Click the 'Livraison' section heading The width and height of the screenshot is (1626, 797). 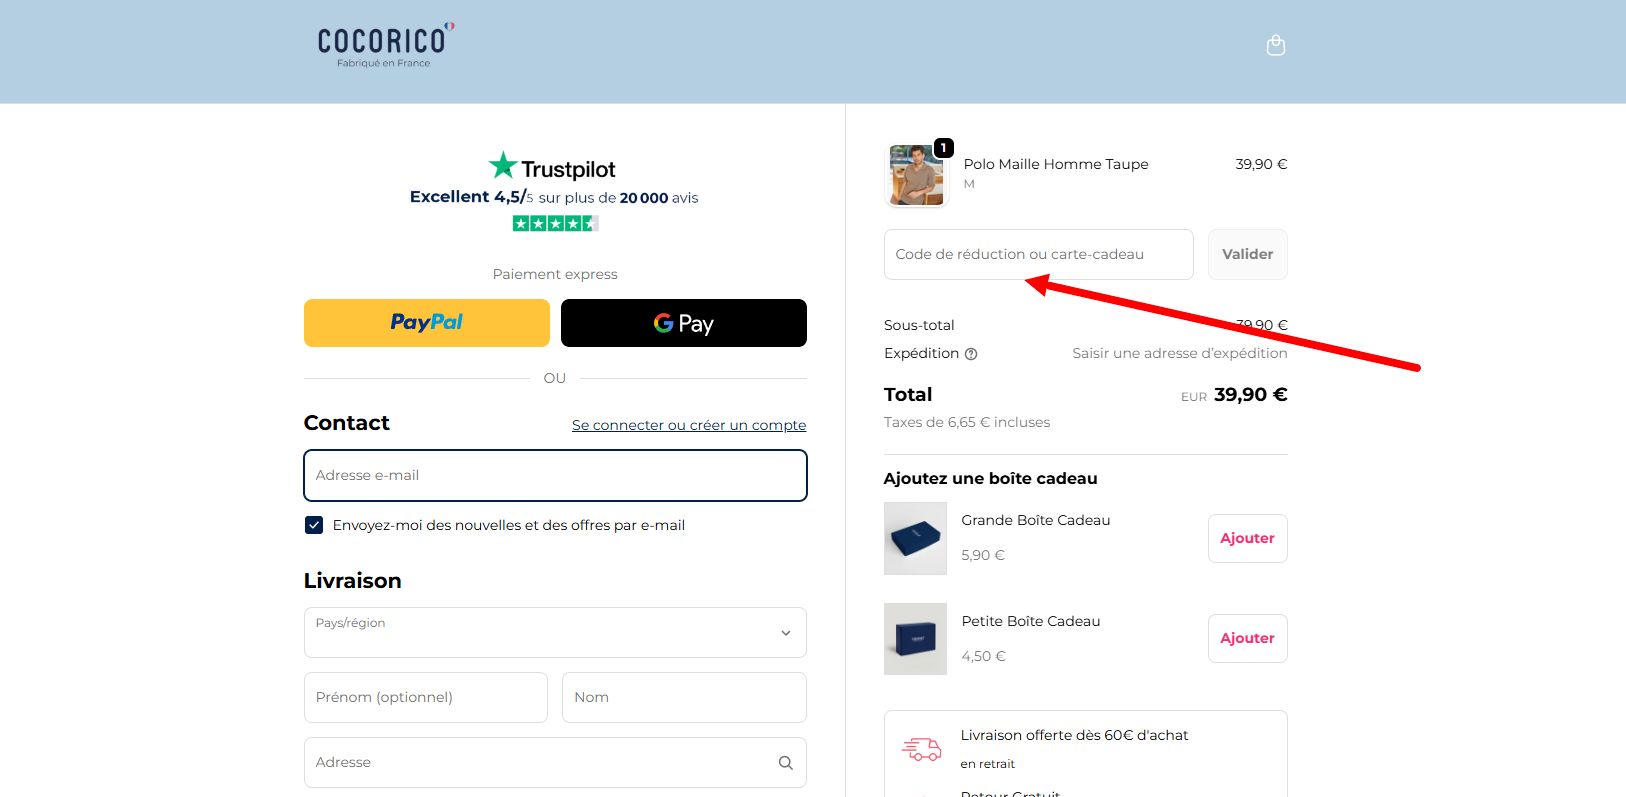click(x=353, y=581)
